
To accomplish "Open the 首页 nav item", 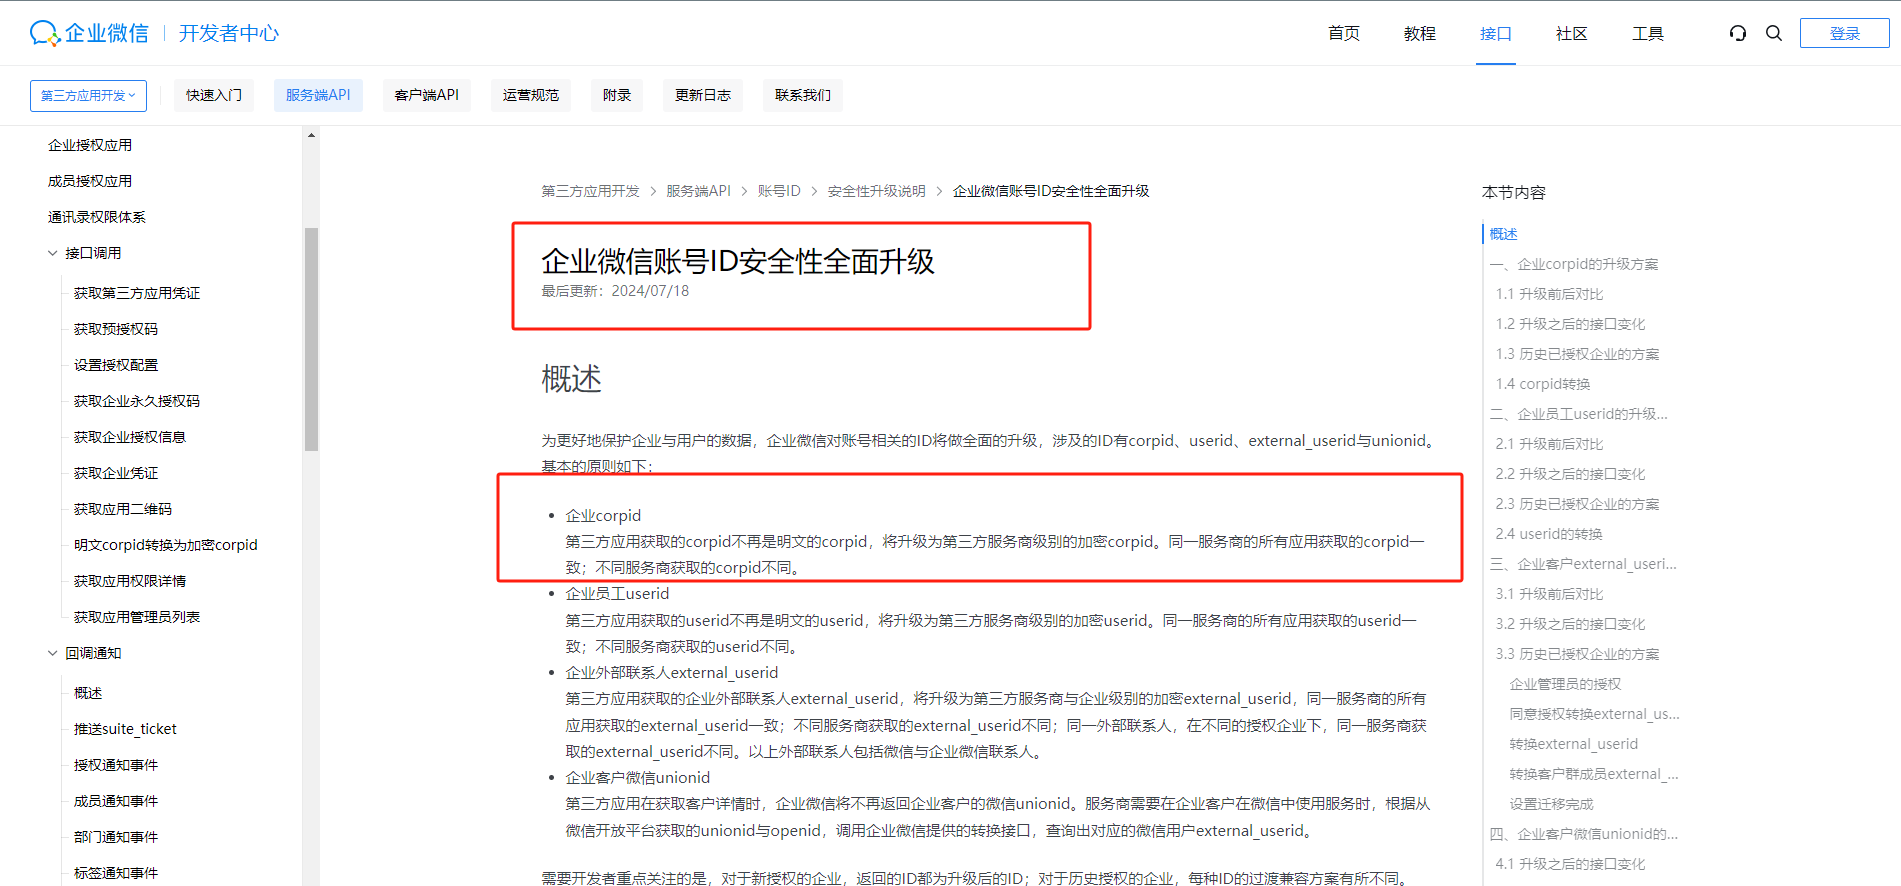I will pyautogui.click(x=1344, y=33).
